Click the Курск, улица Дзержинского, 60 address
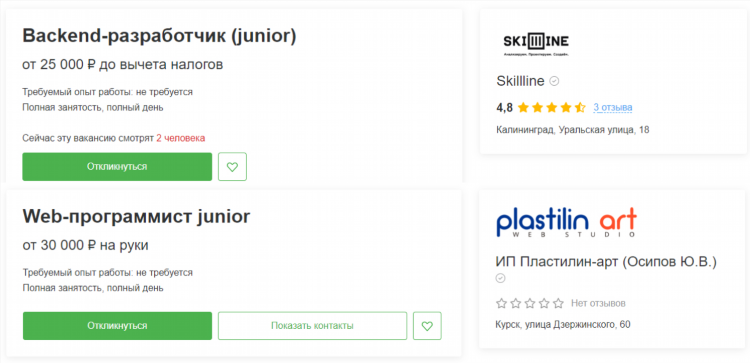The width and height of the screenshot is (750, 363). pos(563,325)
